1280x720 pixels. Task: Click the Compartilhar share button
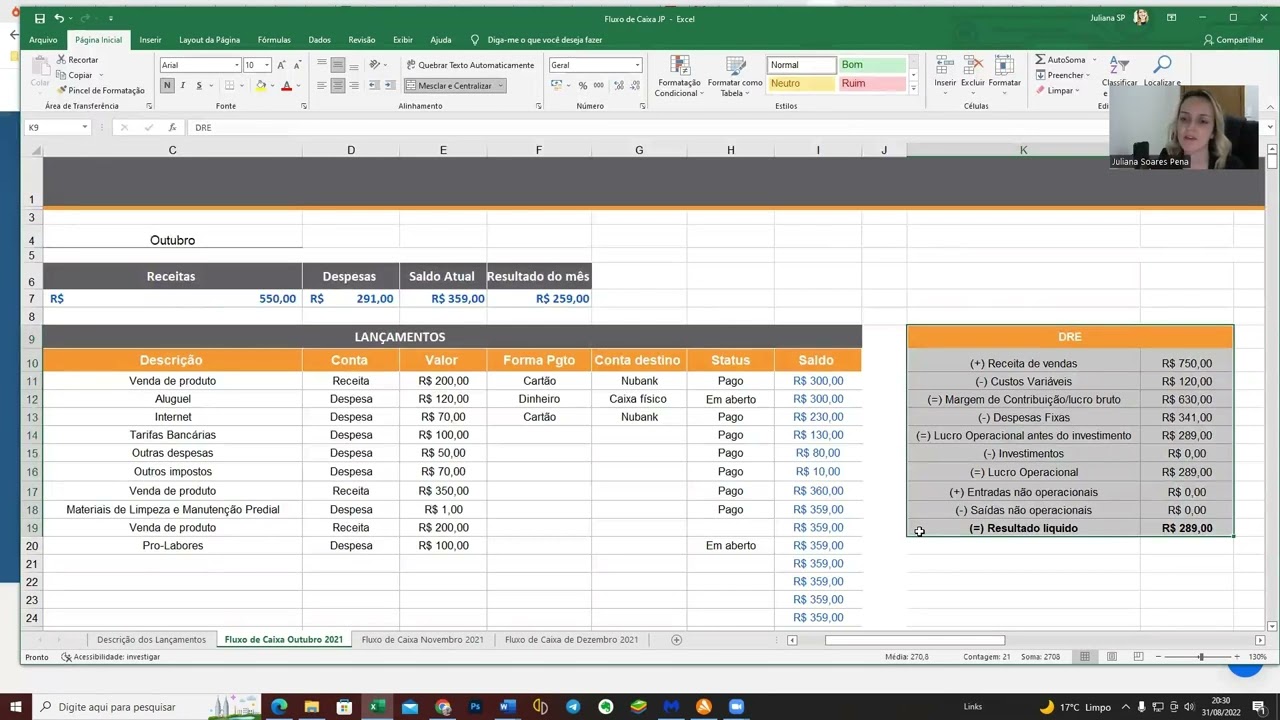click(1234, 40)
